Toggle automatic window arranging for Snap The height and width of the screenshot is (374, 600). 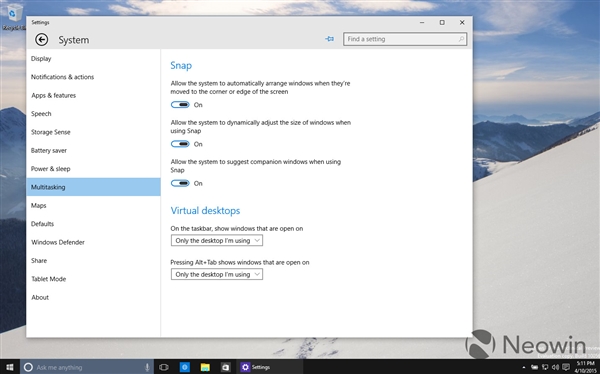click(180, 105)
